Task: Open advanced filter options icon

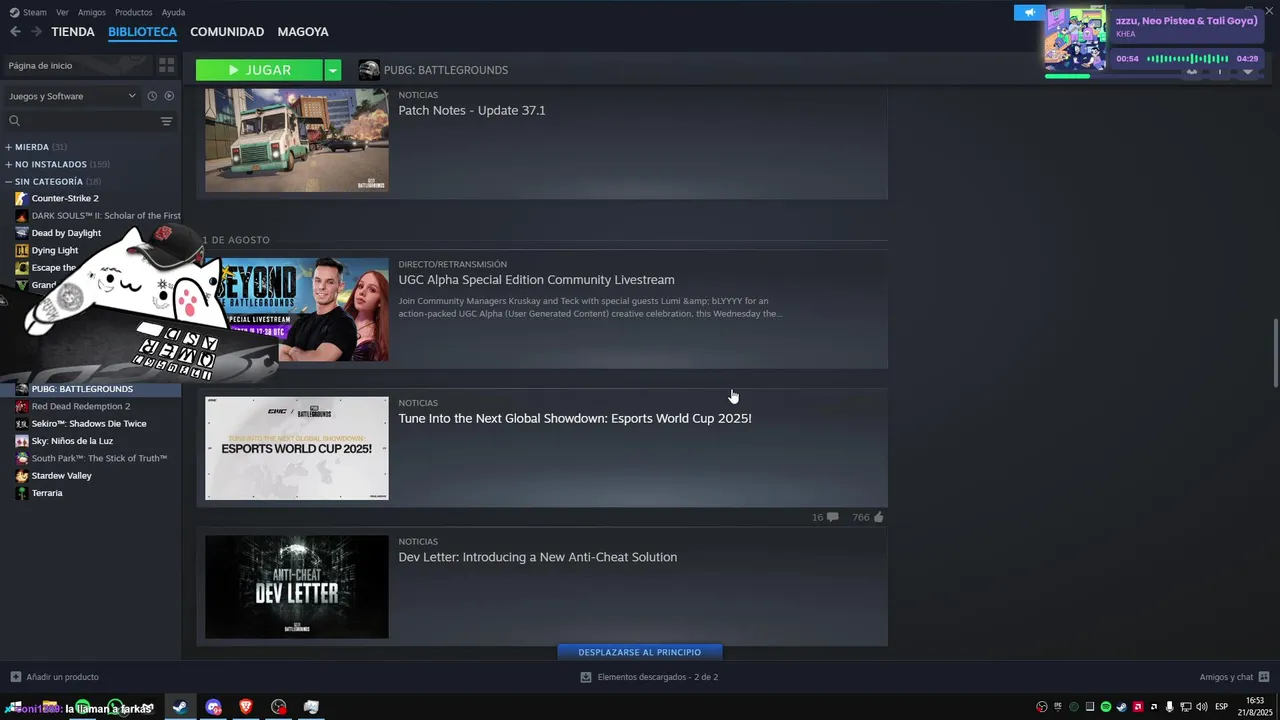Action: coord(166,121)
